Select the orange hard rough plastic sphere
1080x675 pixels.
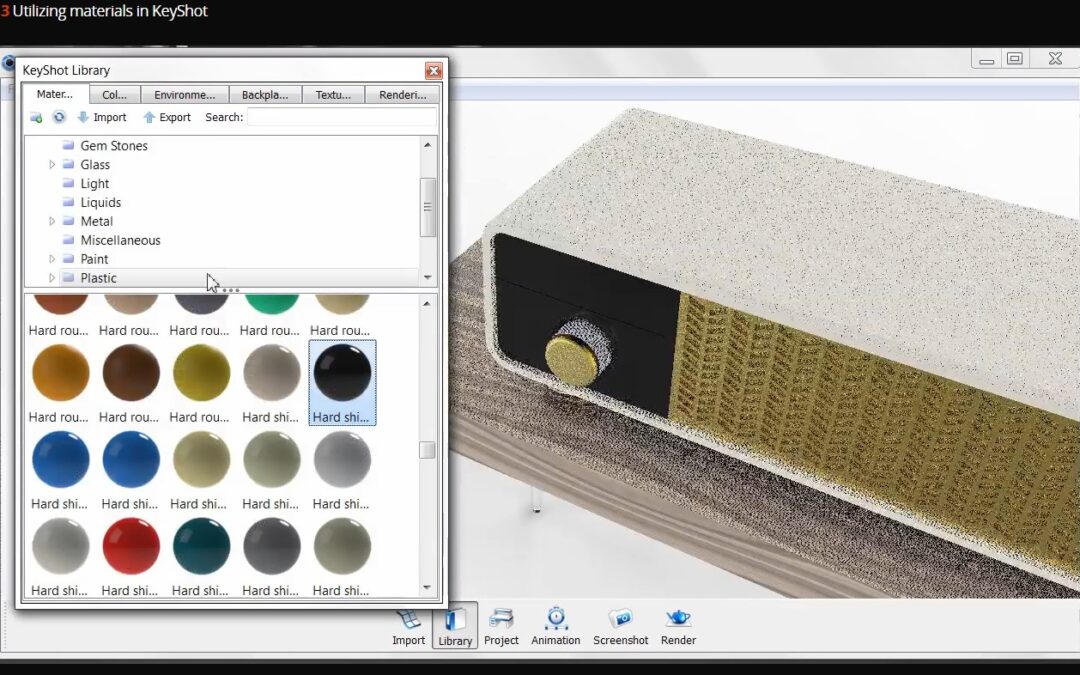click(x=61, y=373)
